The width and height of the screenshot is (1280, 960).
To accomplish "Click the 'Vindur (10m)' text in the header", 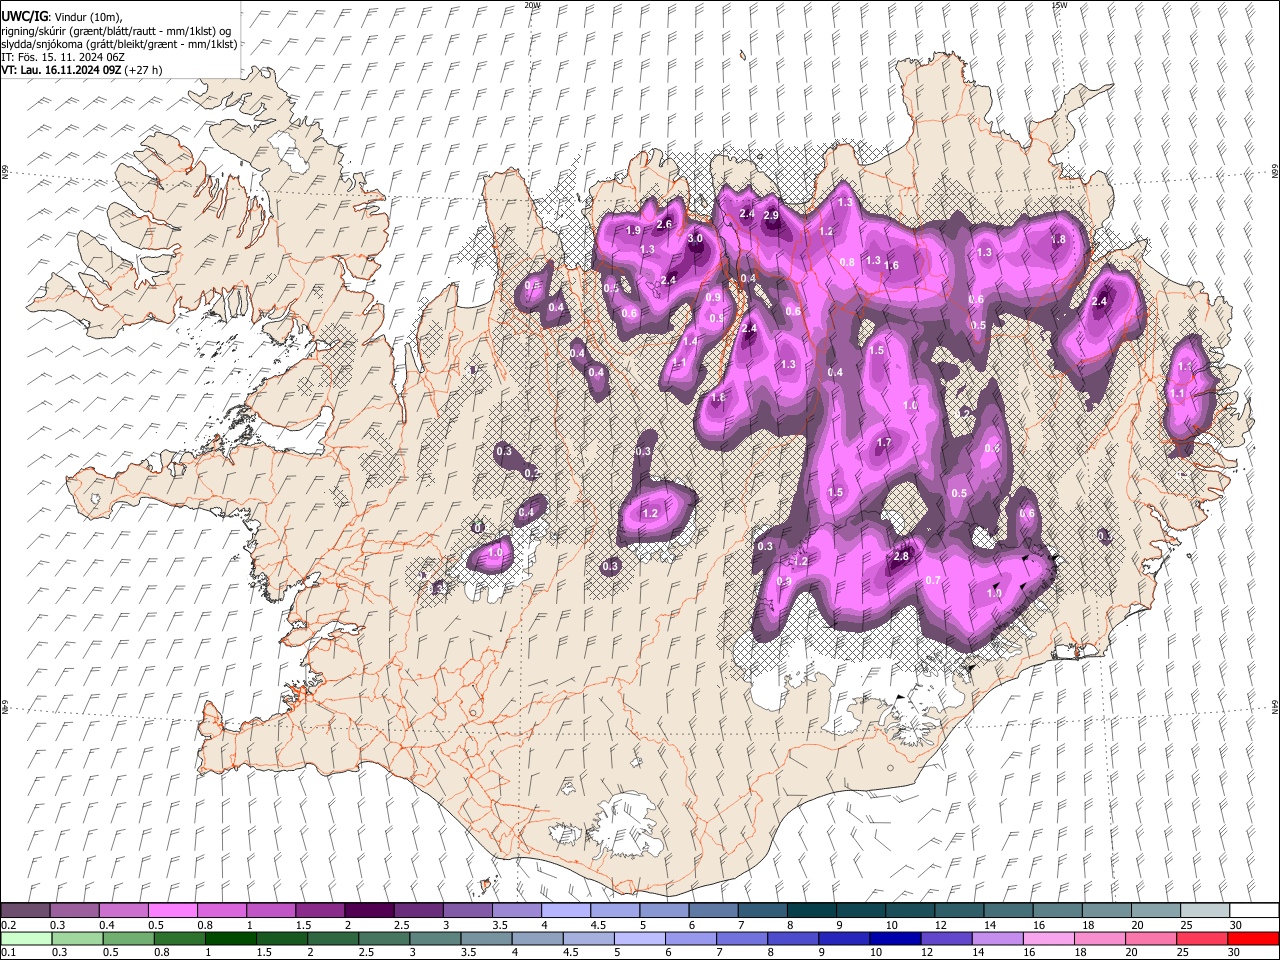I will 87,17.
